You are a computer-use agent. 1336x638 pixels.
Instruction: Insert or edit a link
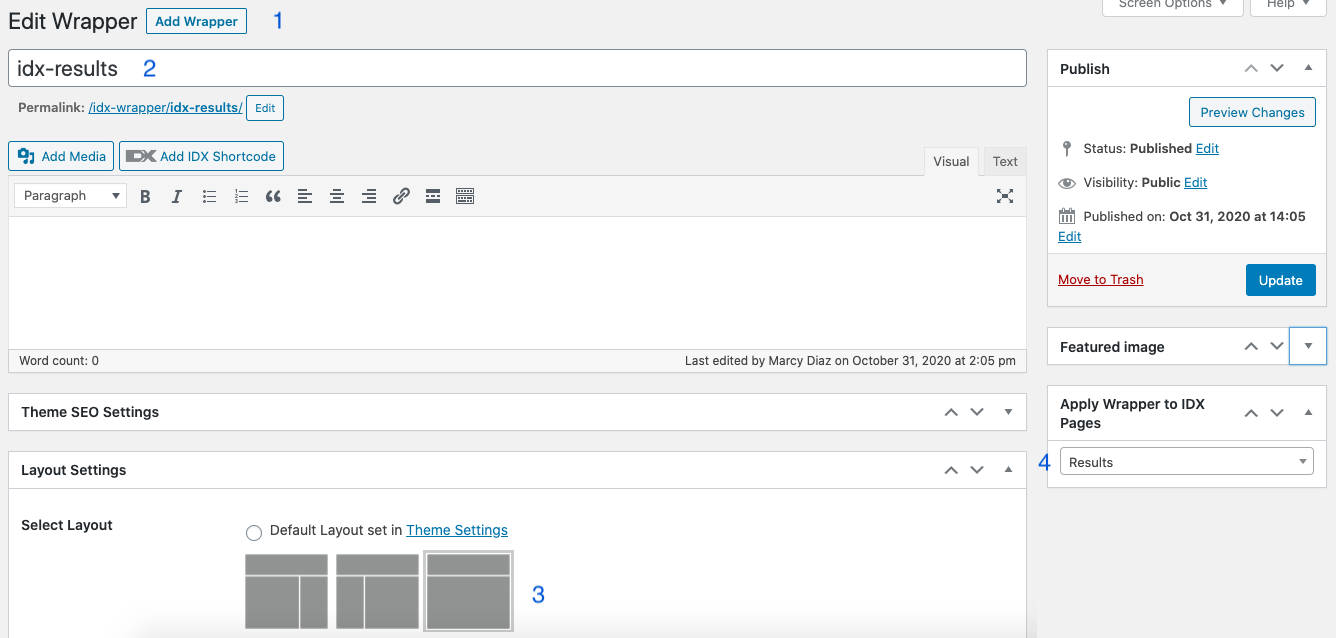coord(401,196)
